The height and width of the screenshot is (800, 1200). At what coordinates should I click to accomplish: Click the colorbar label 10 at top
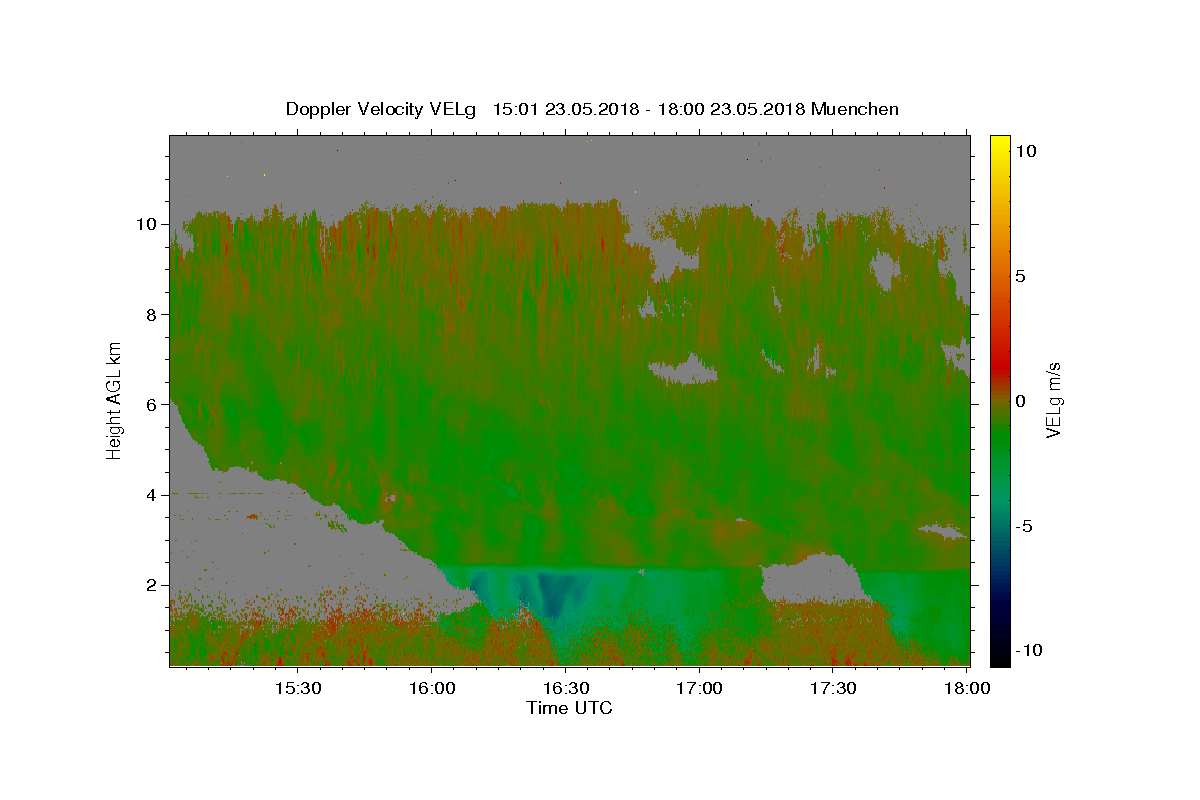tap(1026, 150)
